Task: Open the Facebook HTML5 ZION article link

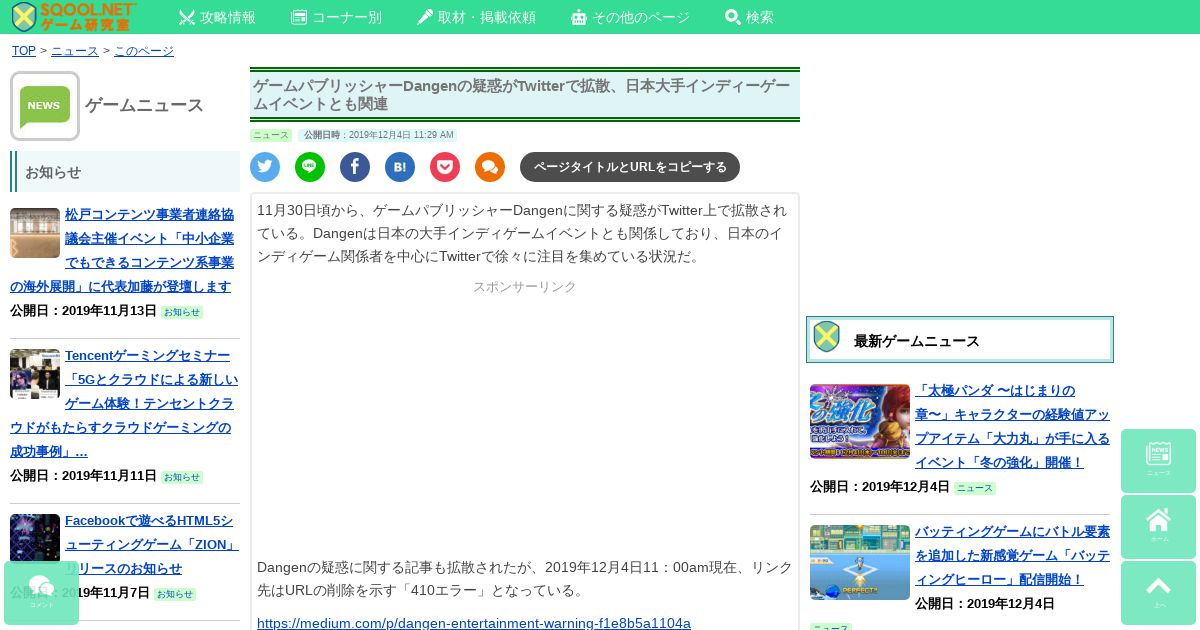Action: pyautogui.click(x=152, y=544)
